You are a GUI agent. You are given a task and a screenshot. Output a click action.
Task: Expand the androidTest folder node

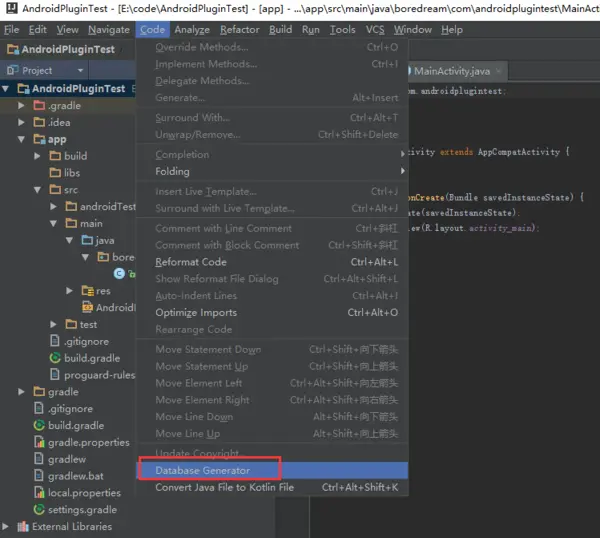tap(54, 206)
